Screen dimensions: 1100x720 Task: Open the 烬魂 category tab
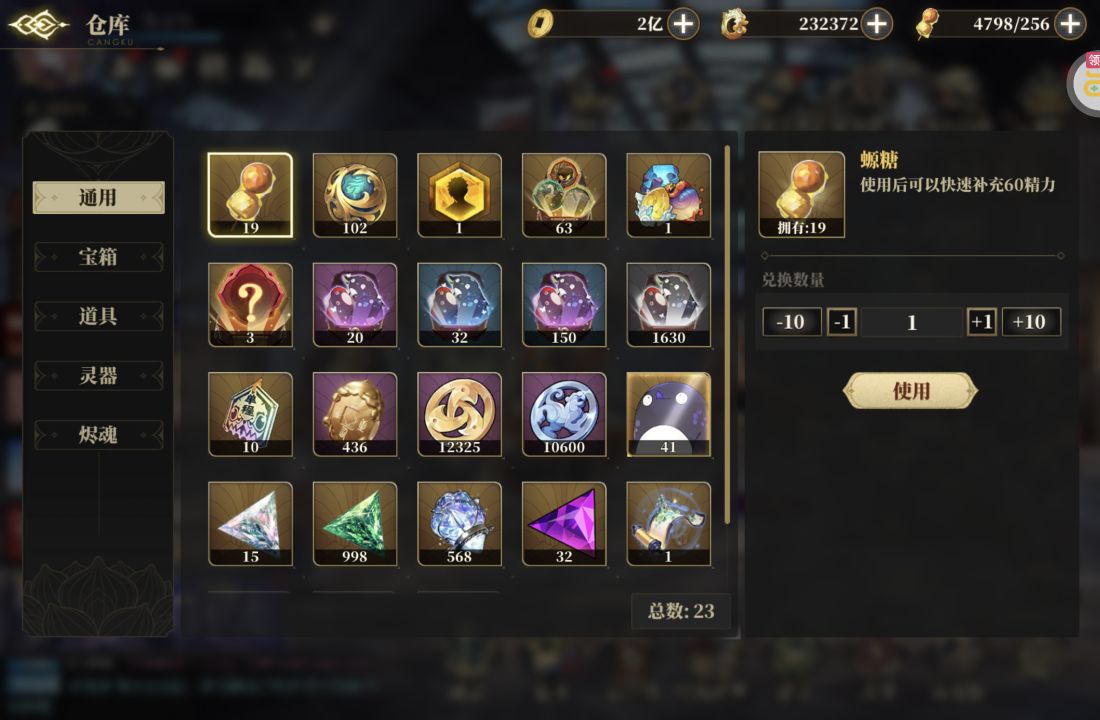(x=98, y=435)
